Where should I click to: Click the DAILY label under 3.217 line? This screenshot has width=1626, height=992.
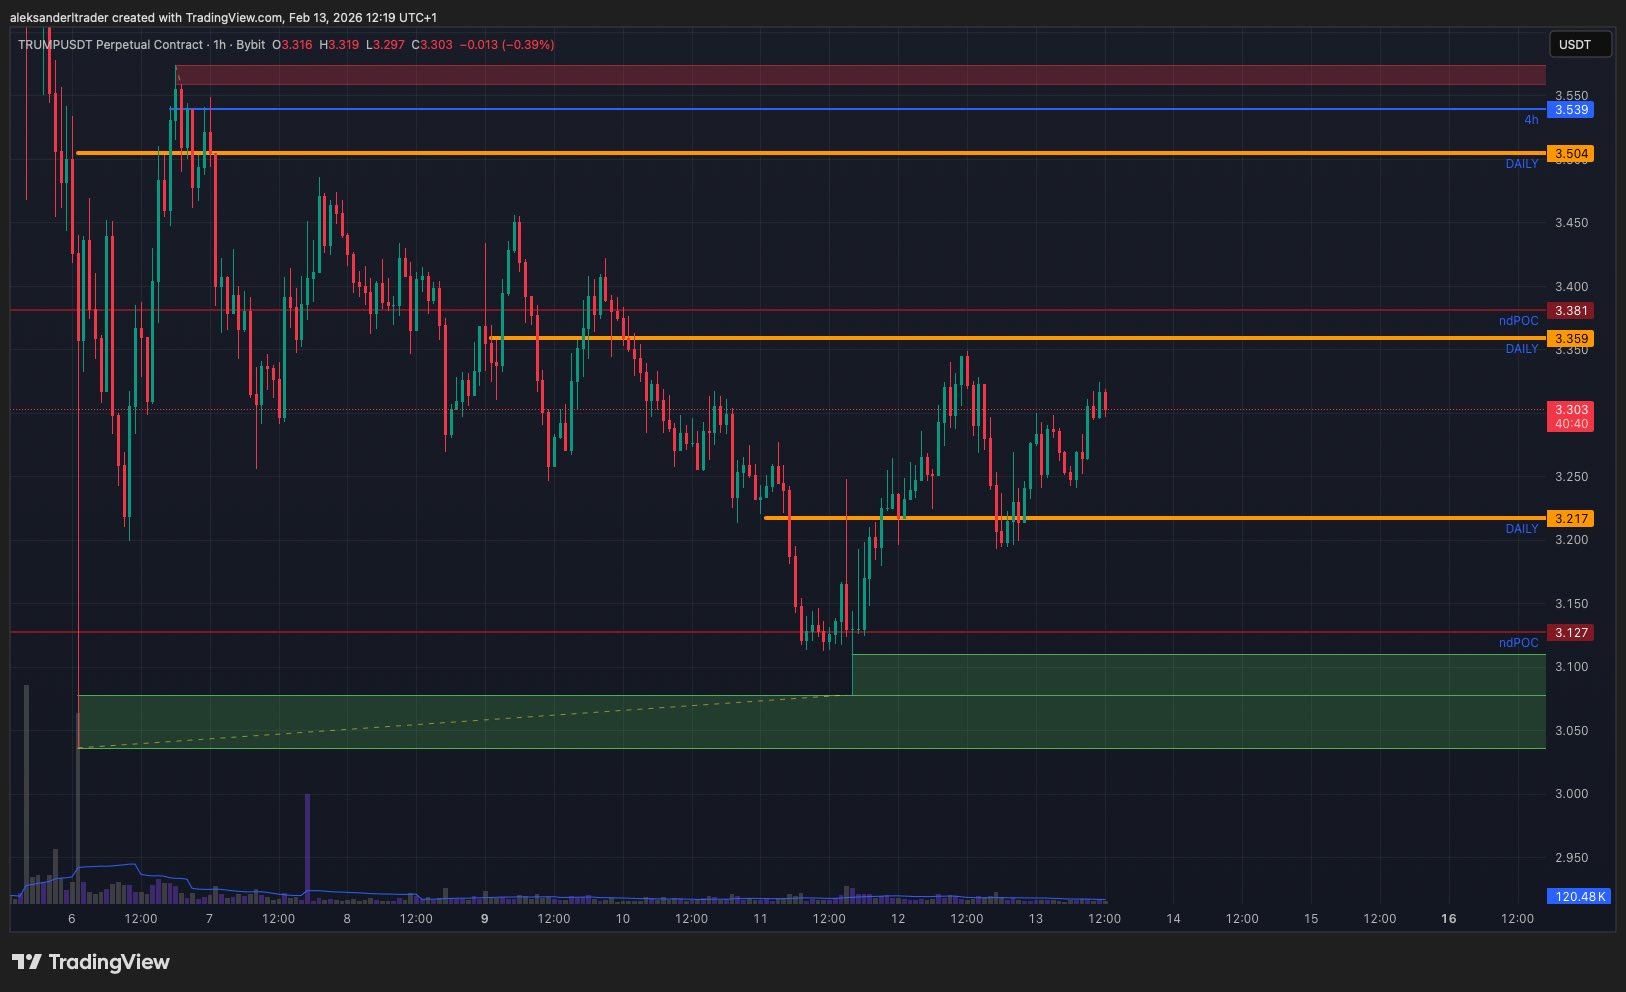click(x=1522, y=529)
